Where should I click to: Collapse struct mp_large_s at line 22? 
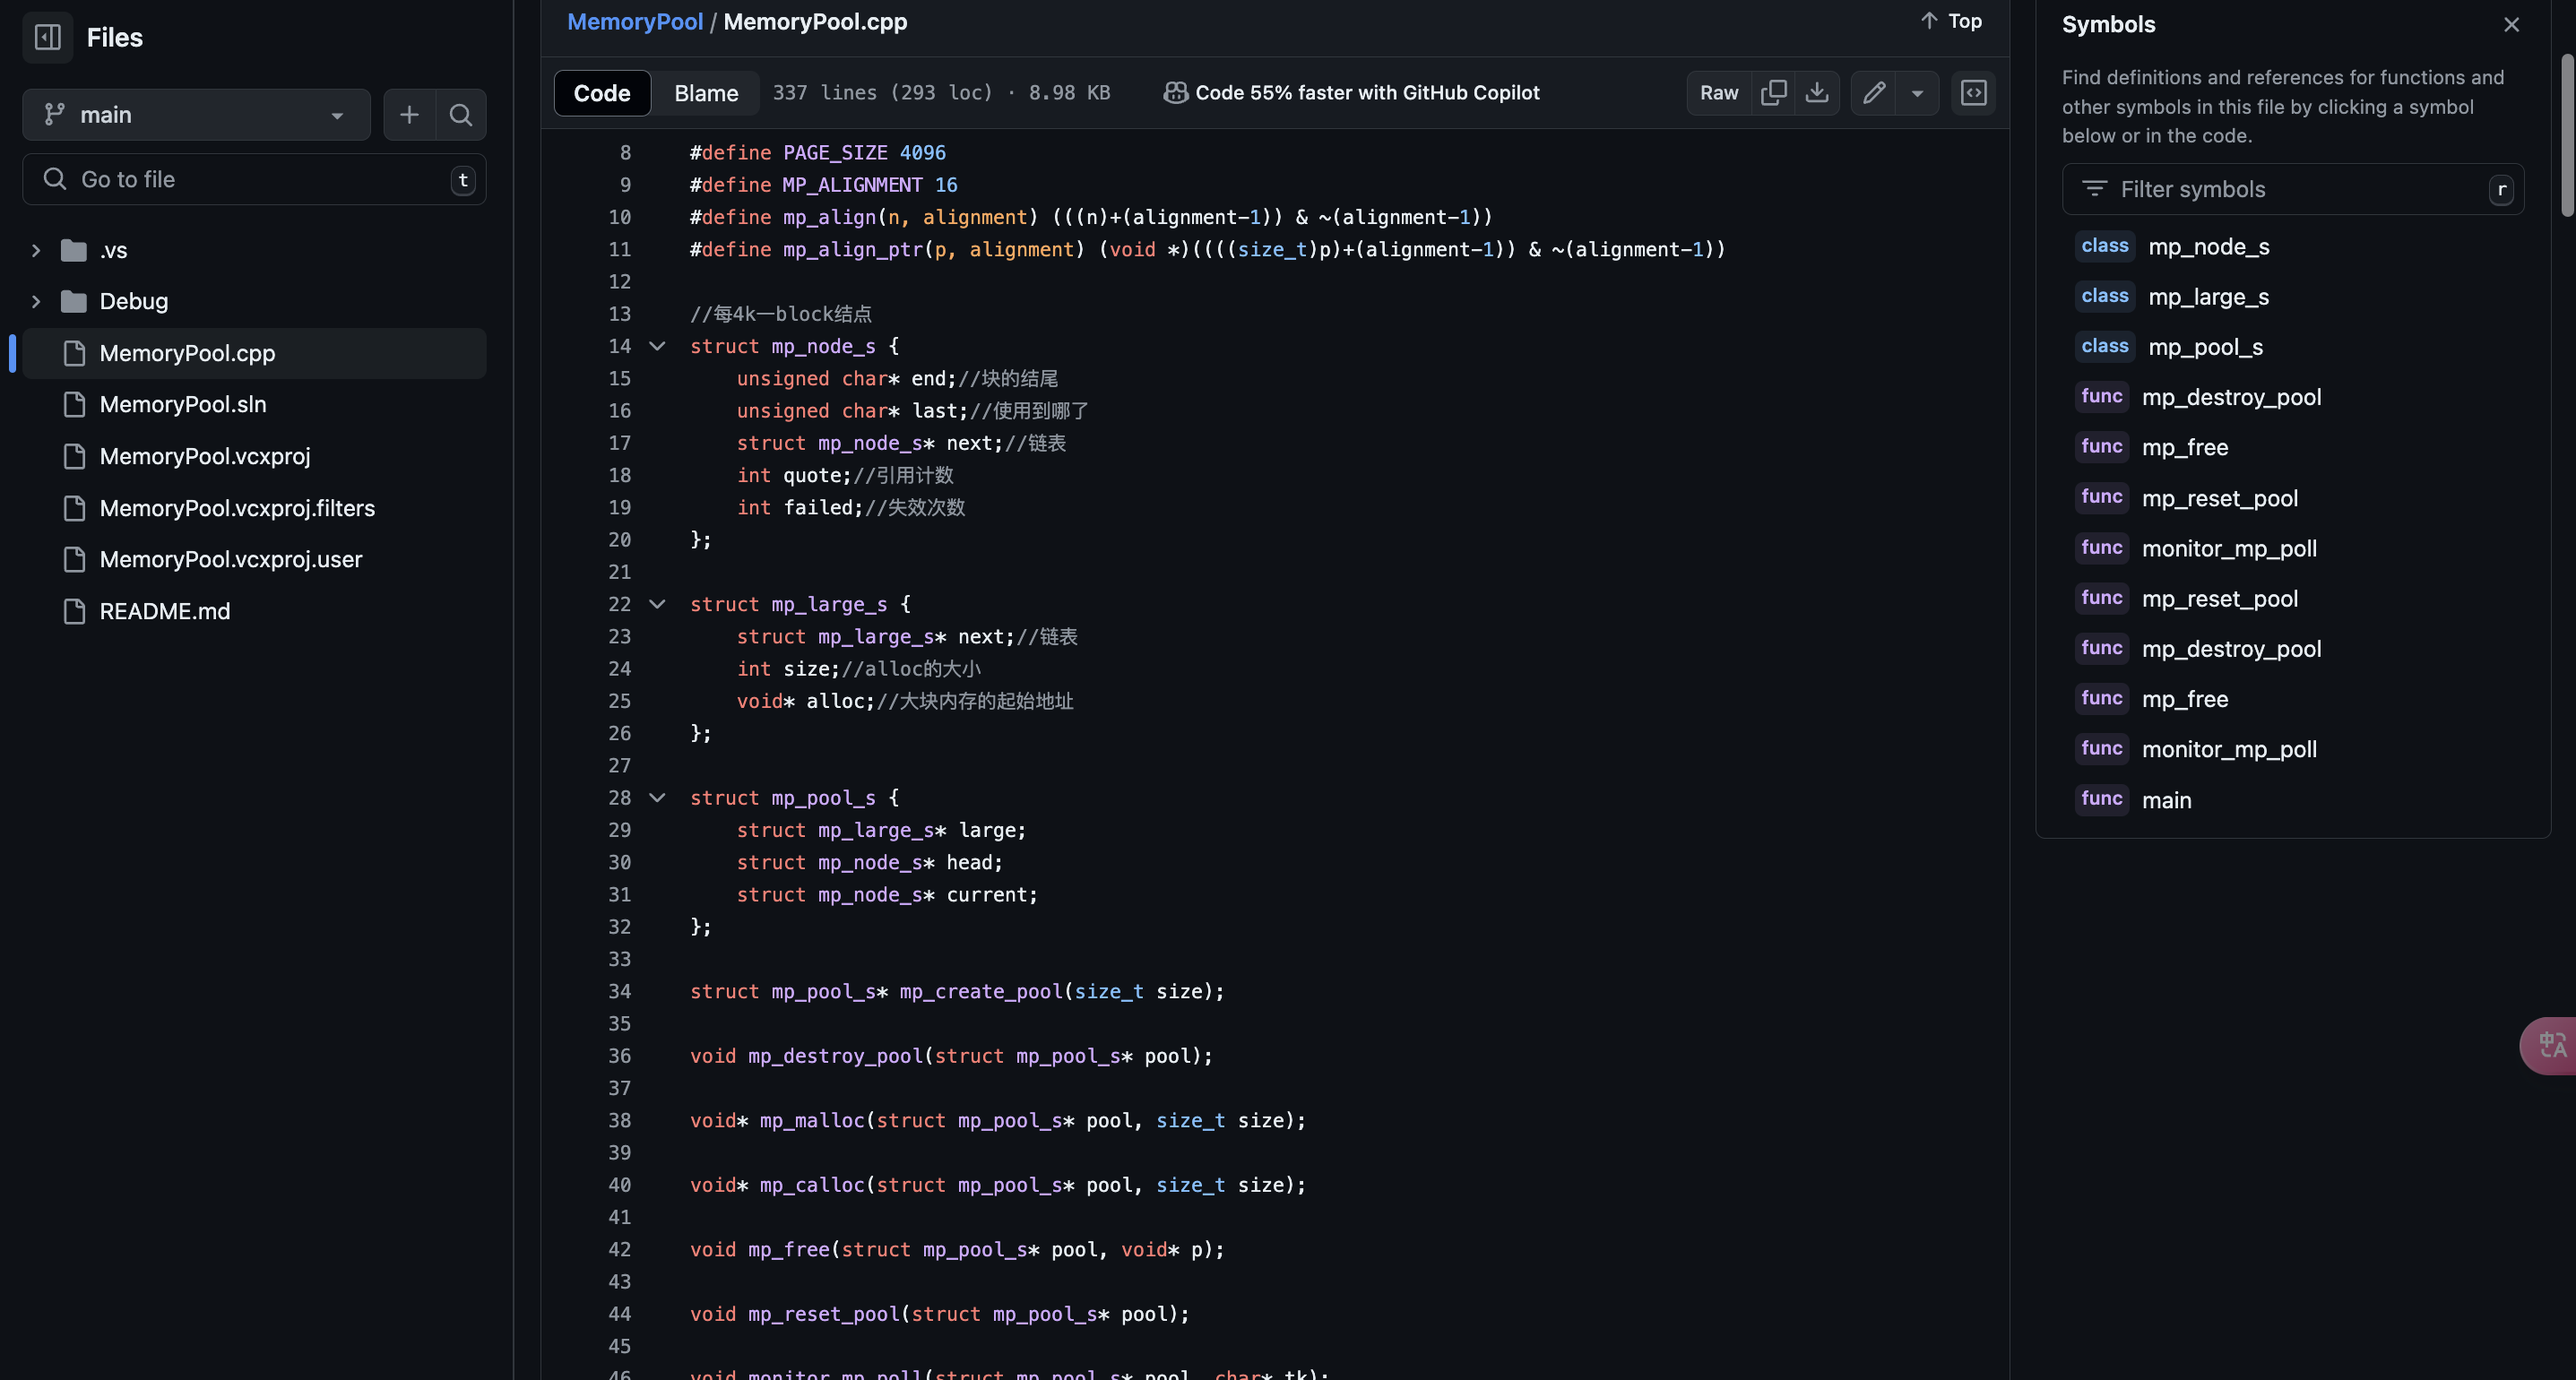(657, 604)
